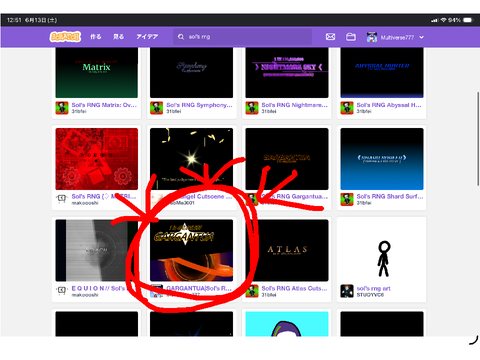Open the ATLAS project thumbnail
The image size is (480, 360).
click(287, 250)
